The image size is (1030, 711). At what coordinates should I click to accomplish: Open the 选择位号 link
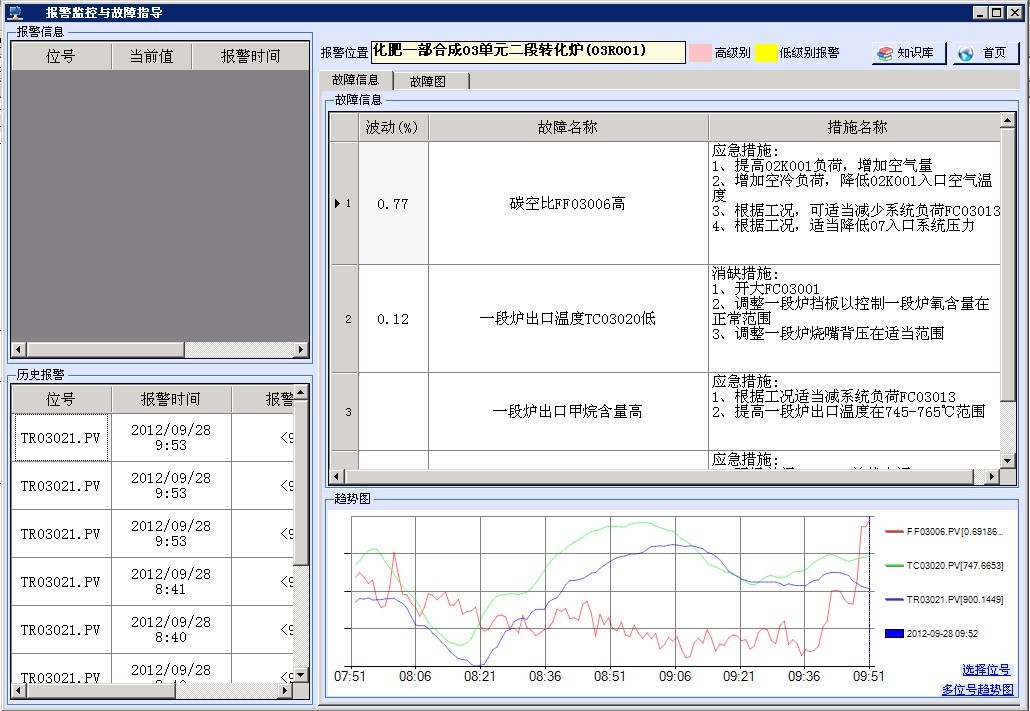point(986,670)
